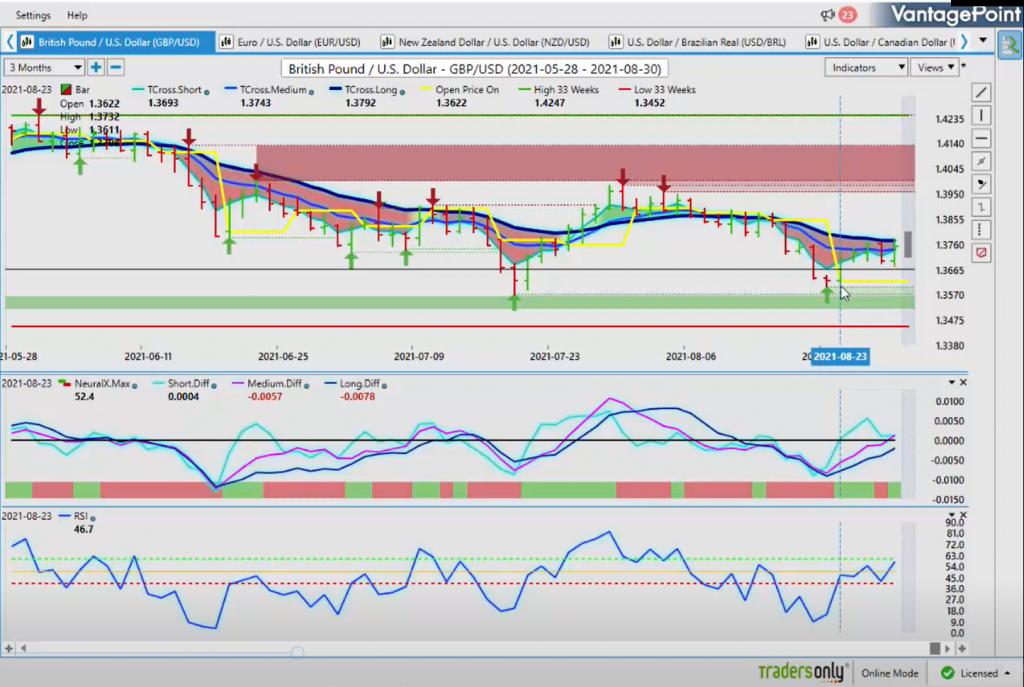
Task: Click the Licensed status label
Action: [979, 673]
